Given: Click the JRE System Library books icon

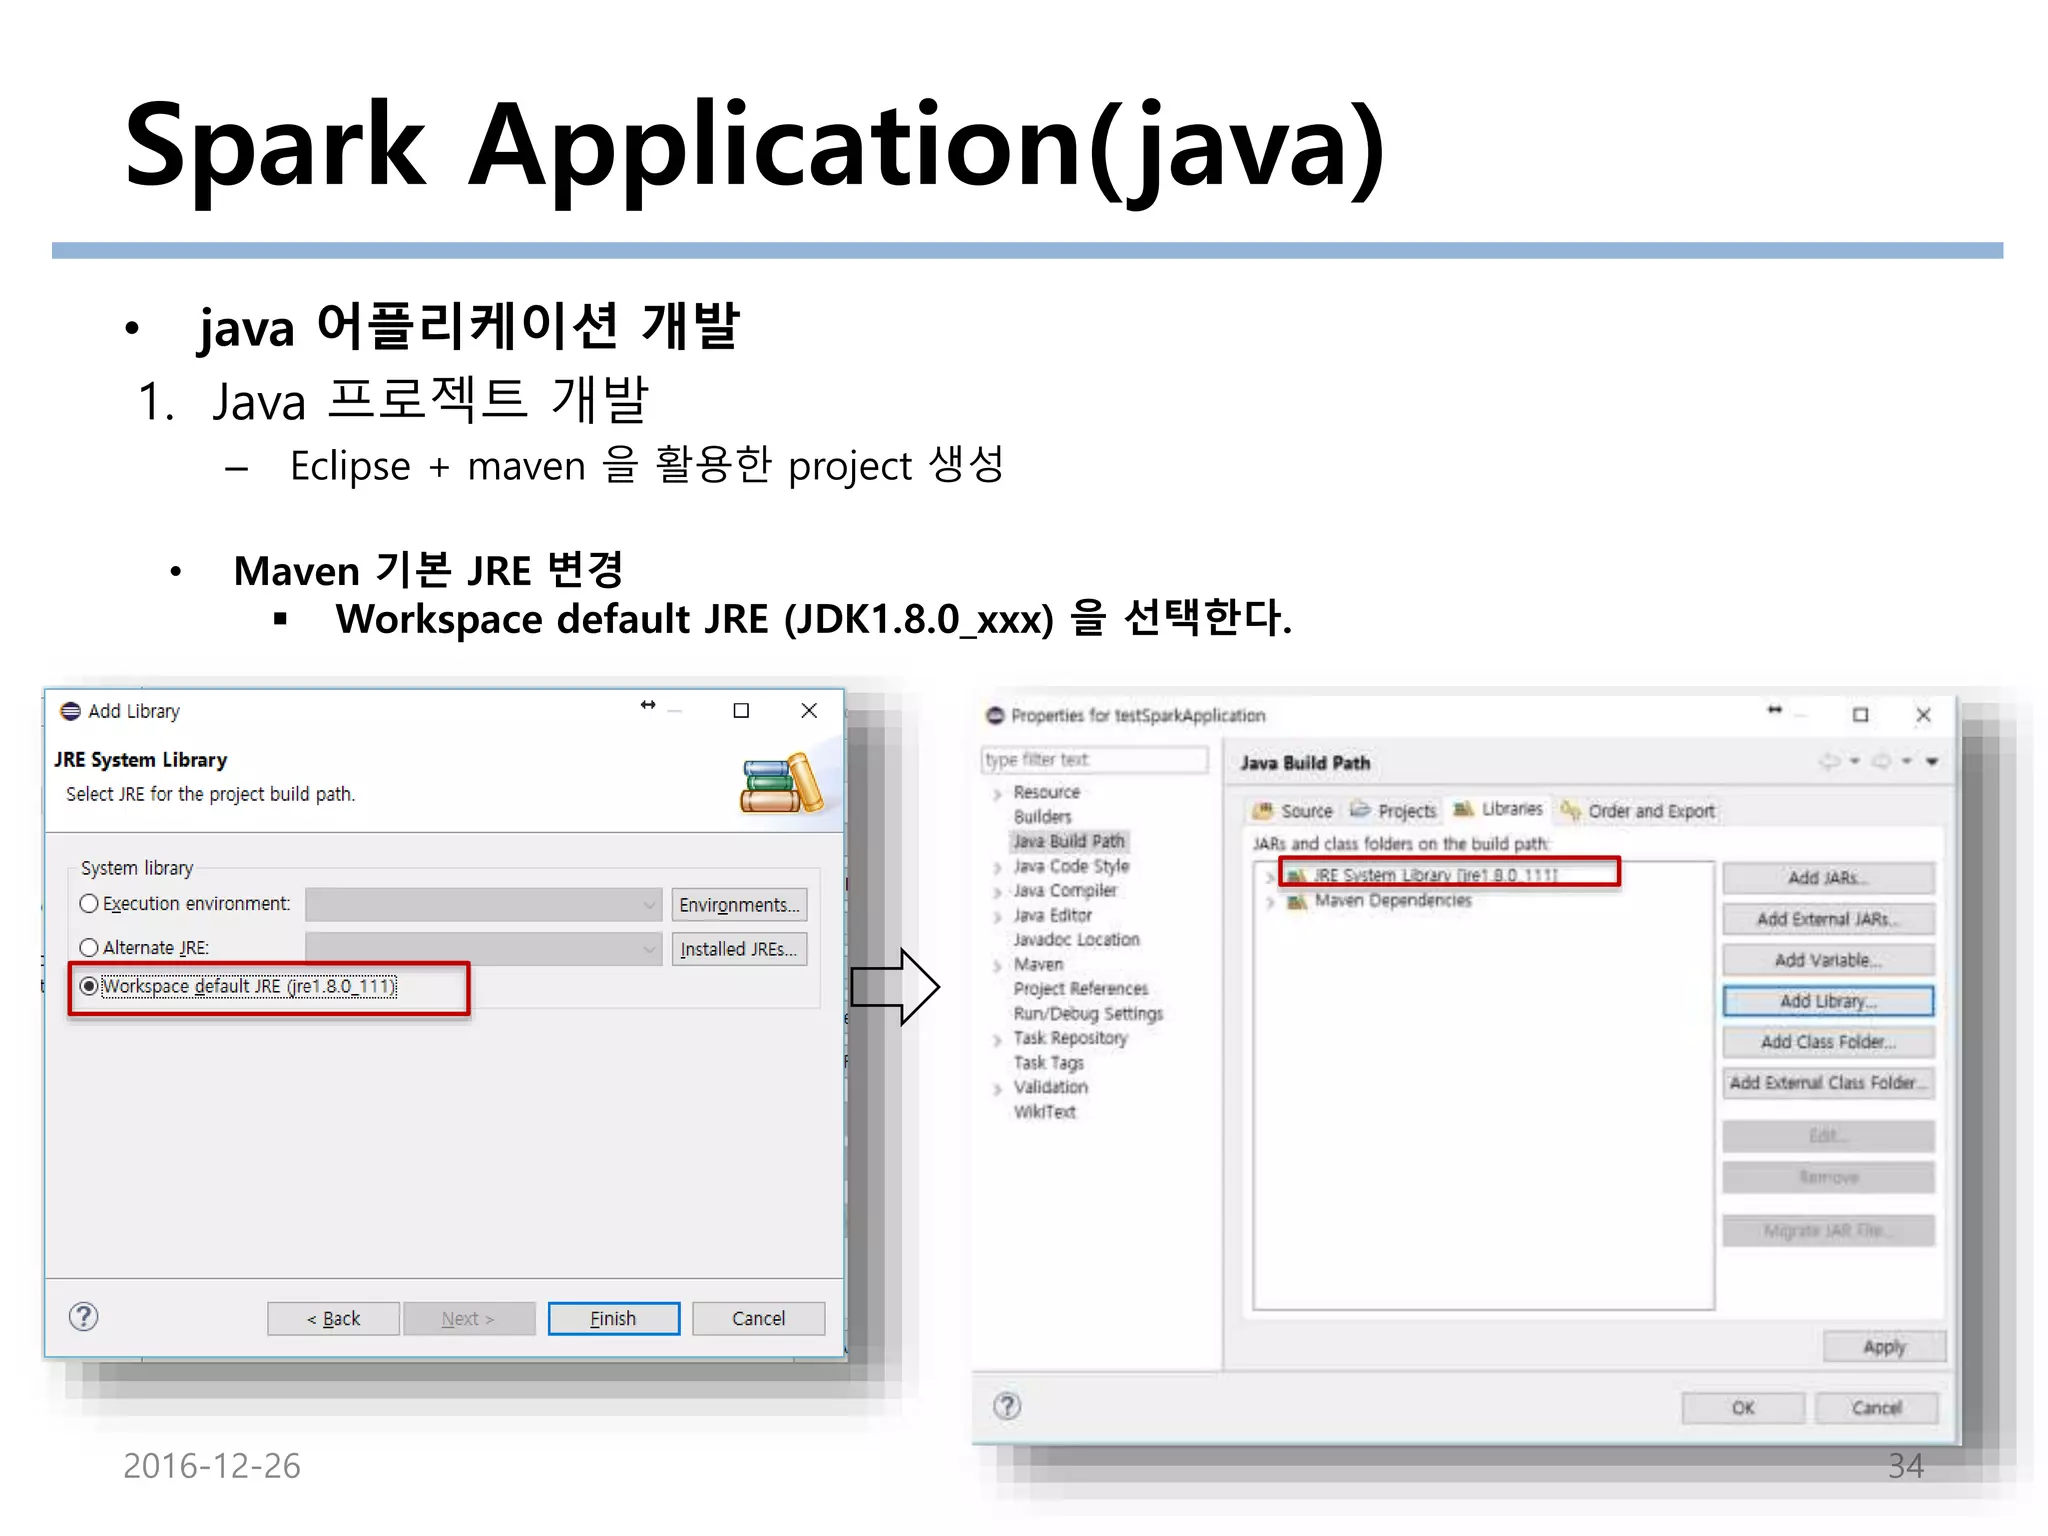Looking at the screenshot, I should click(x=782, y=784).
